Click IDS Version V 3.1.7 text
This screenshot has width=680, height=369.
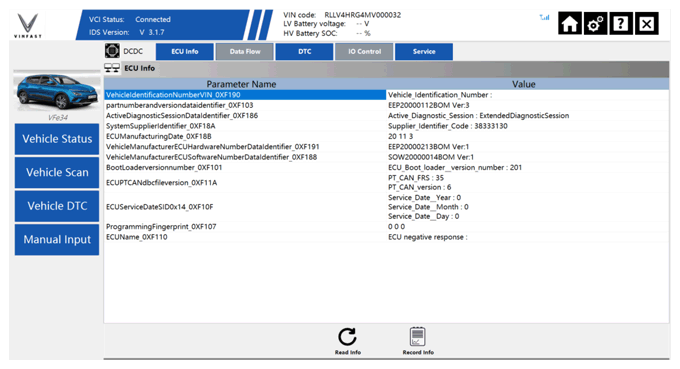pyautogui.click(x=127, y=33)
